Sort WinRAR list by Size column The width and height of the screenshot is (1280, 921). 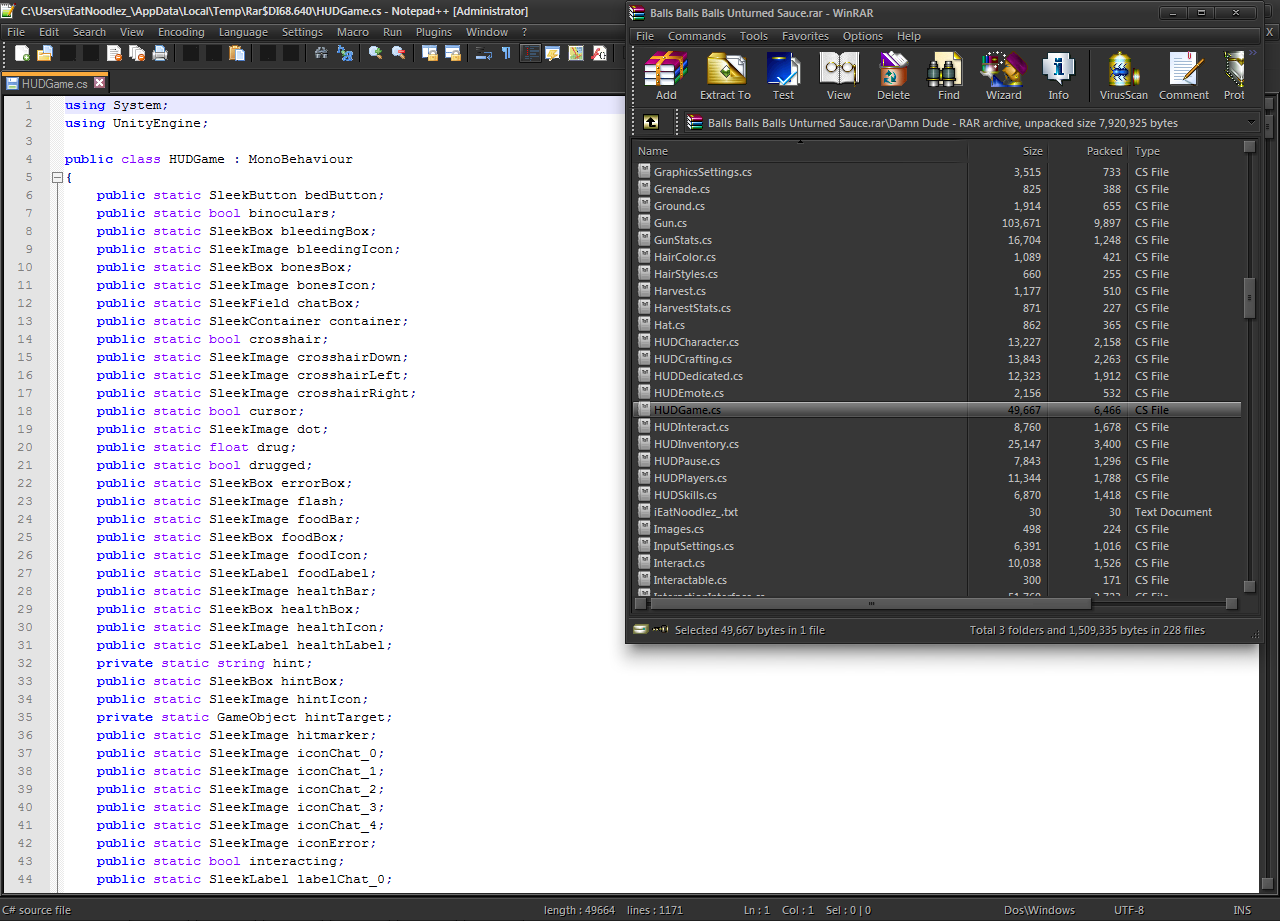coord(1008,151)
